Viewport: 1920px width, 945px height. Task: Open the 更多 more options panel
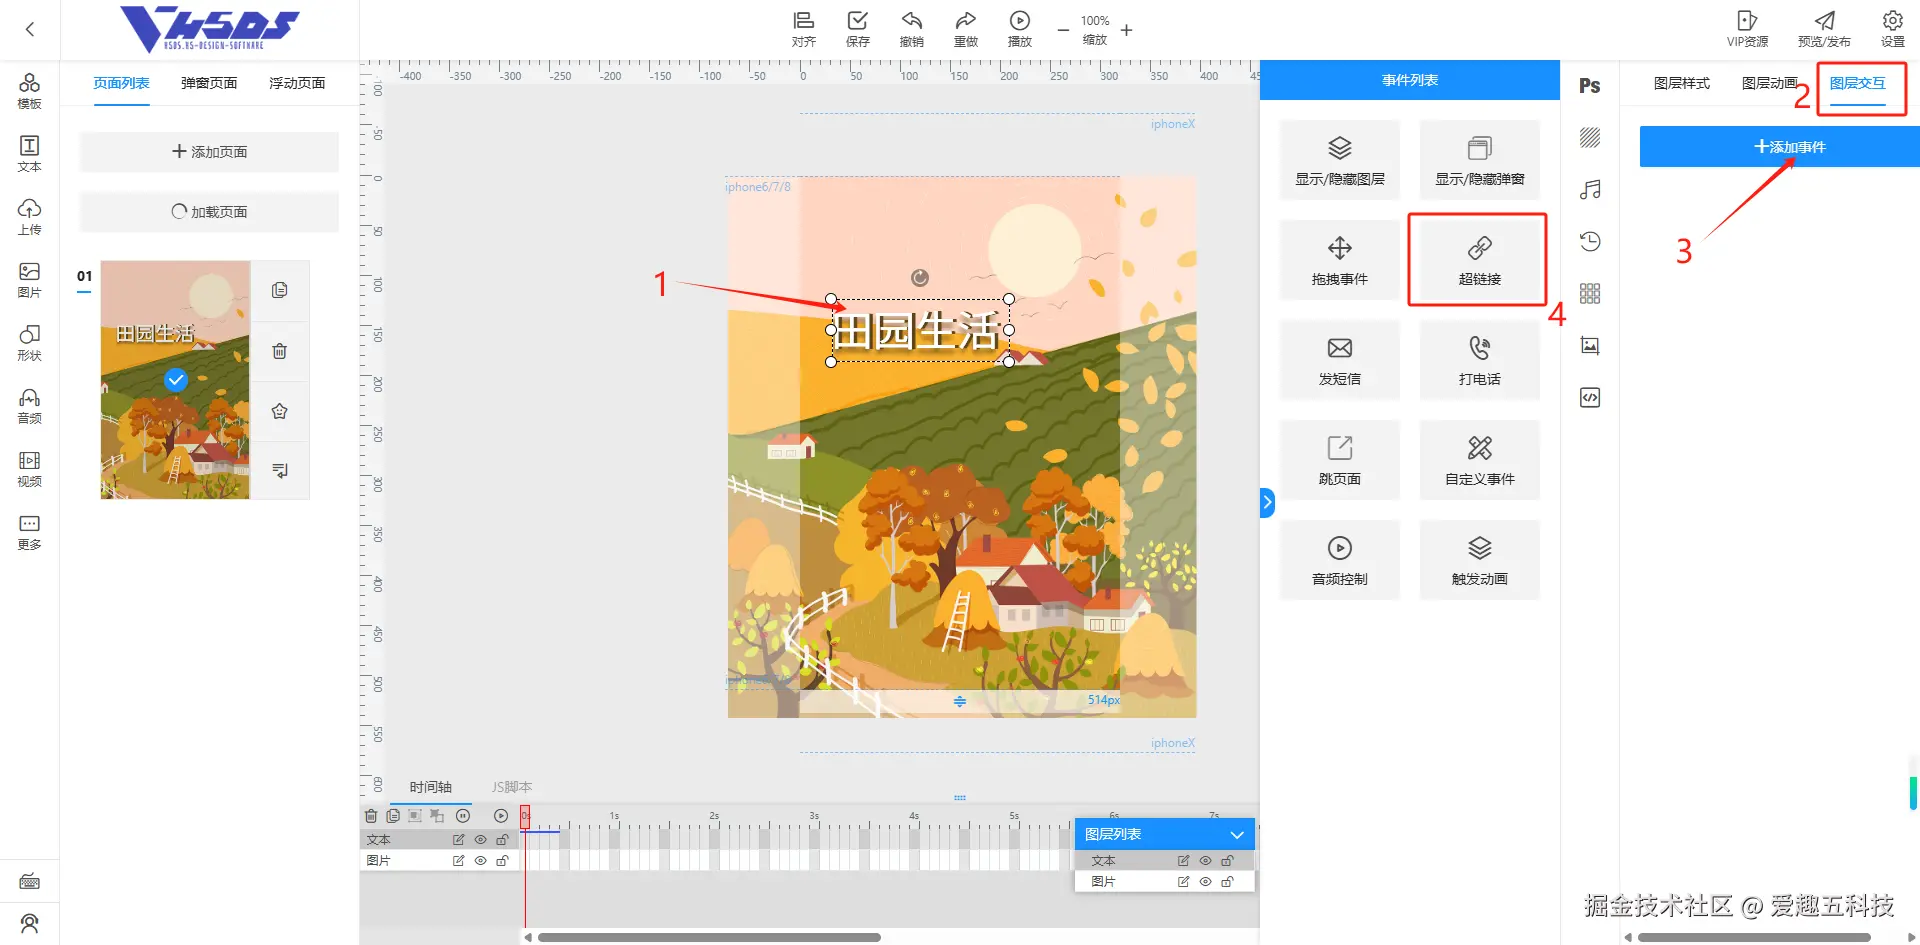[x=29, y=532]
